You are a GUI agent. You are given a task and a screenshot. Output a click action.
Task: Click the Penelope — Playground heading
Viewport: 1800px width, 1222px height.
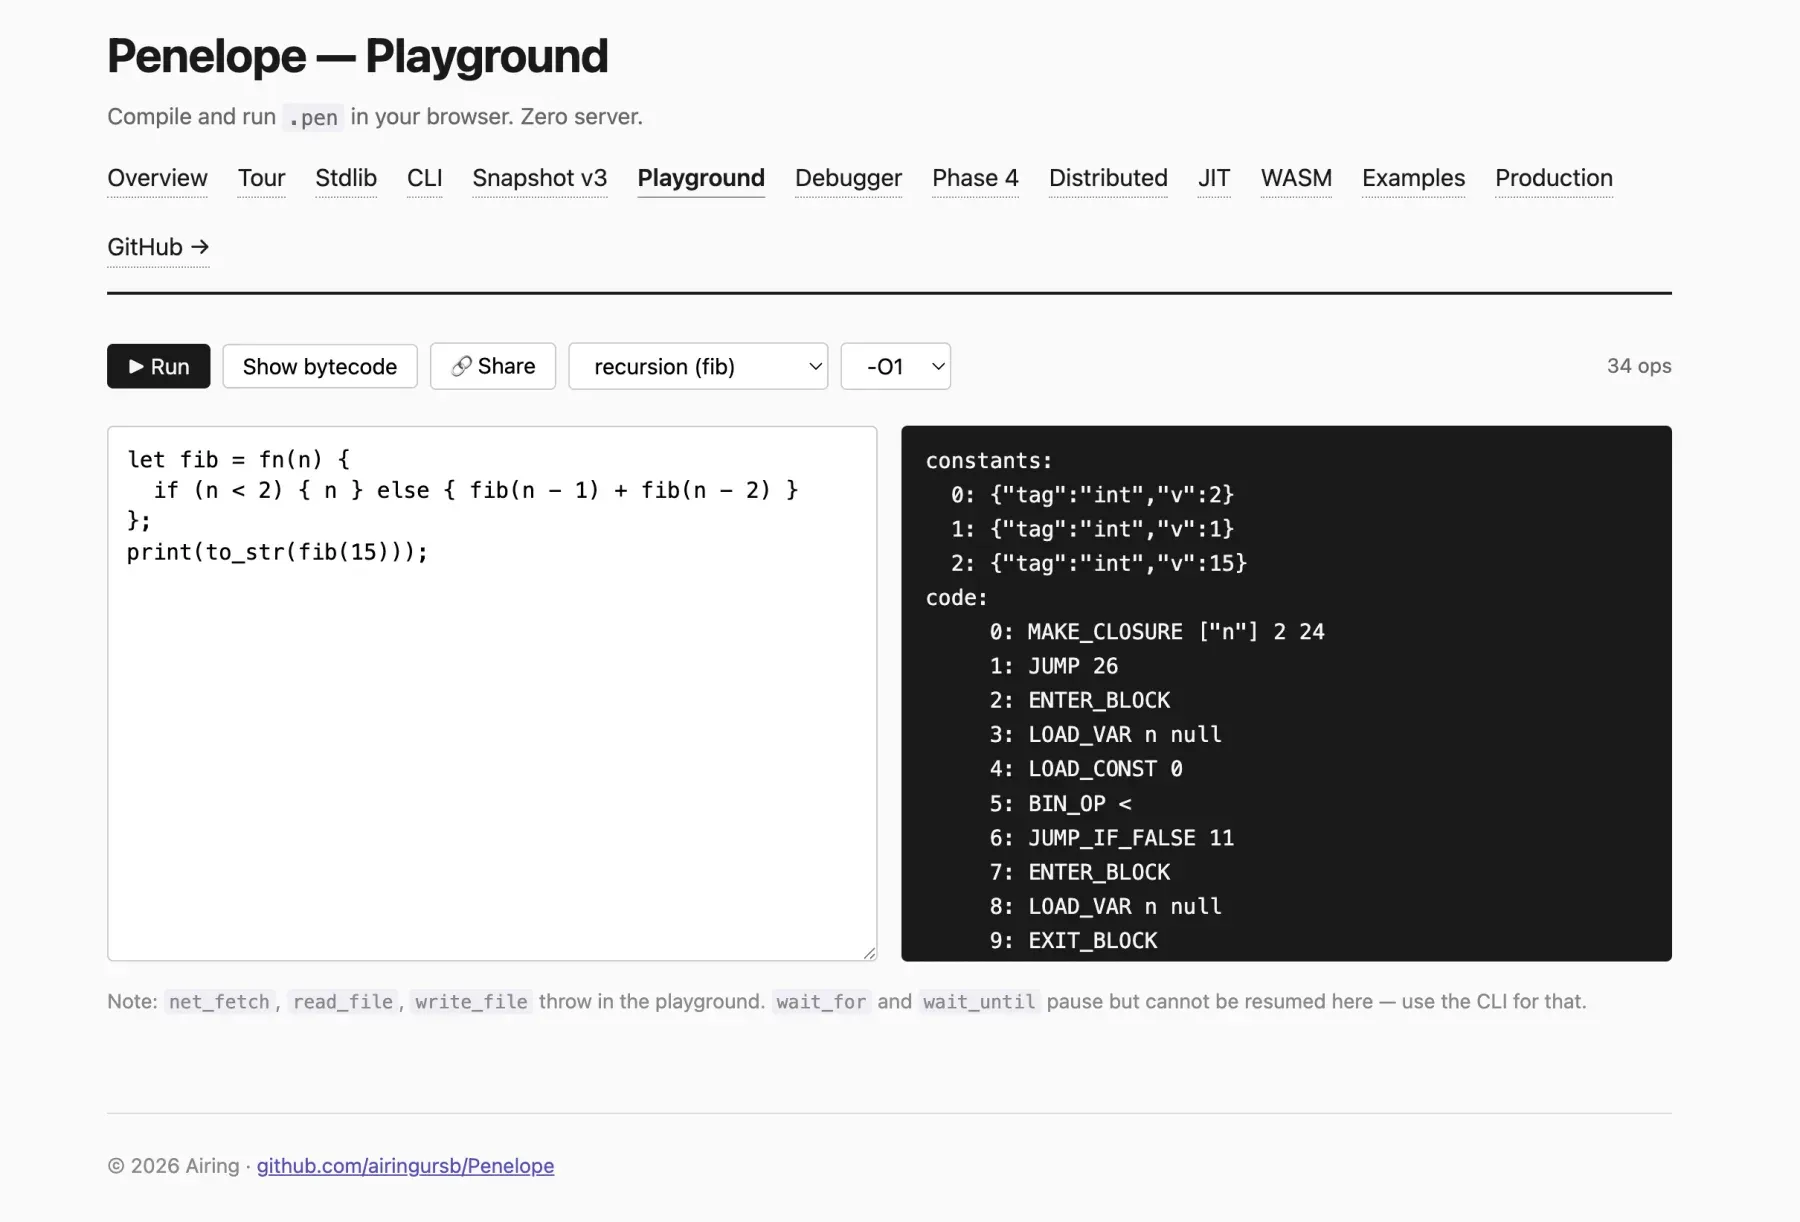pos(357,56)
